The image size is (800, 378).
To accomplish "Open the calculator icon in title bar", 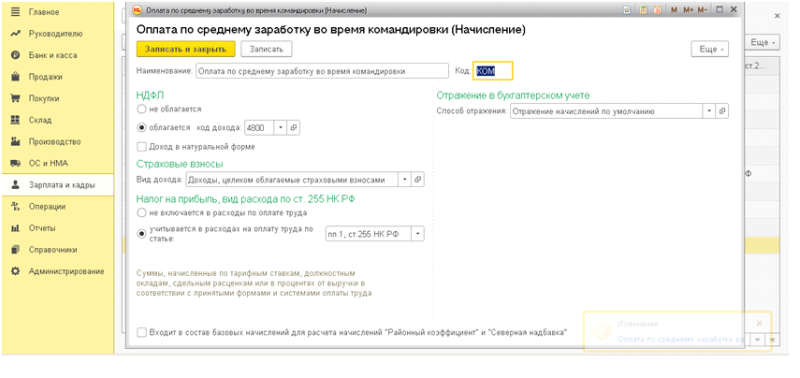I will (643, 10).
